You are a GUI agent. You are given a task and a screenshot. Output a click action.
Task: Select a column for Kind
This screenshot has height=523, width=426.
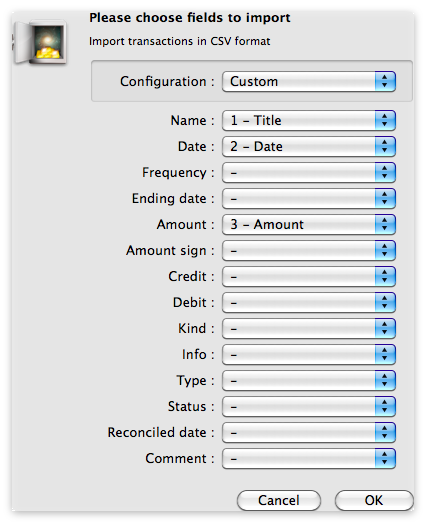[309, 329]
